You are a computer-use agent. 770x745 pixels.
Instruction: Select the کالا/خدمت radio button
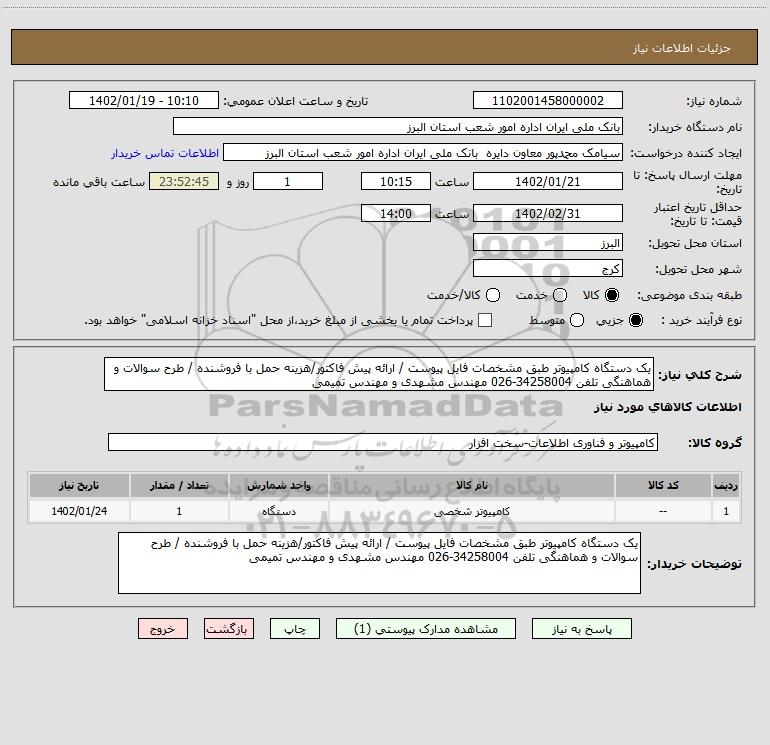point(493,295)
